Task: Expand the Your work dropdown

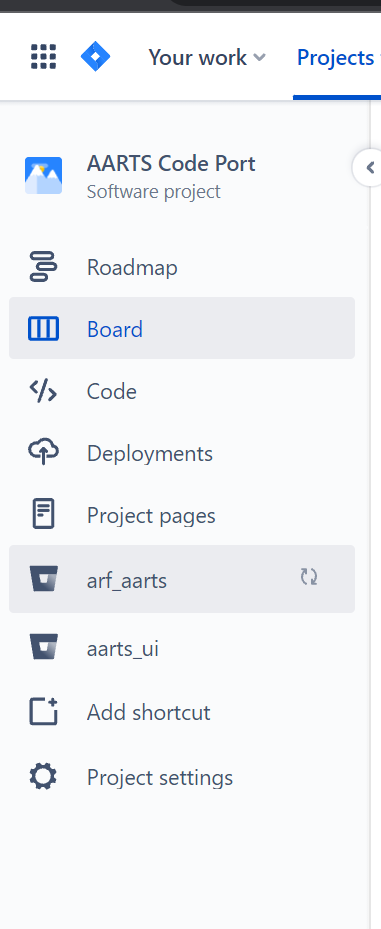Action: tap(207, 57)
